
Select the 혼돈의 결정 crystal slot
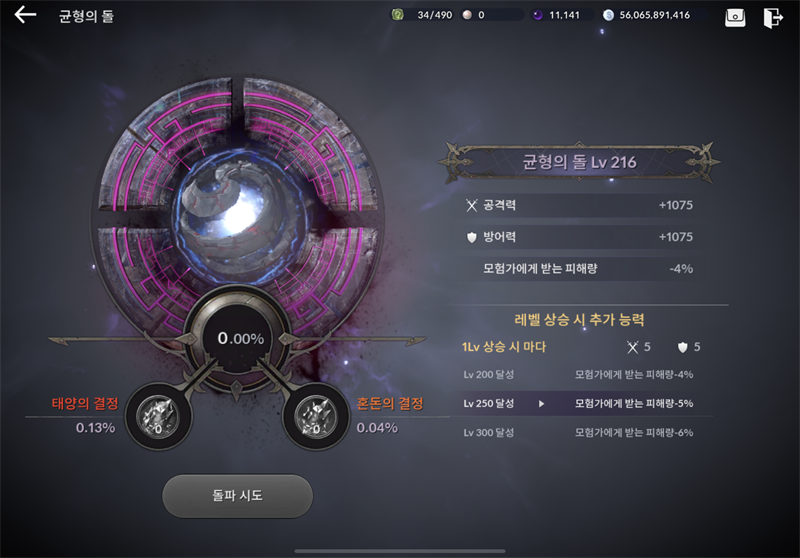[316, 417]
